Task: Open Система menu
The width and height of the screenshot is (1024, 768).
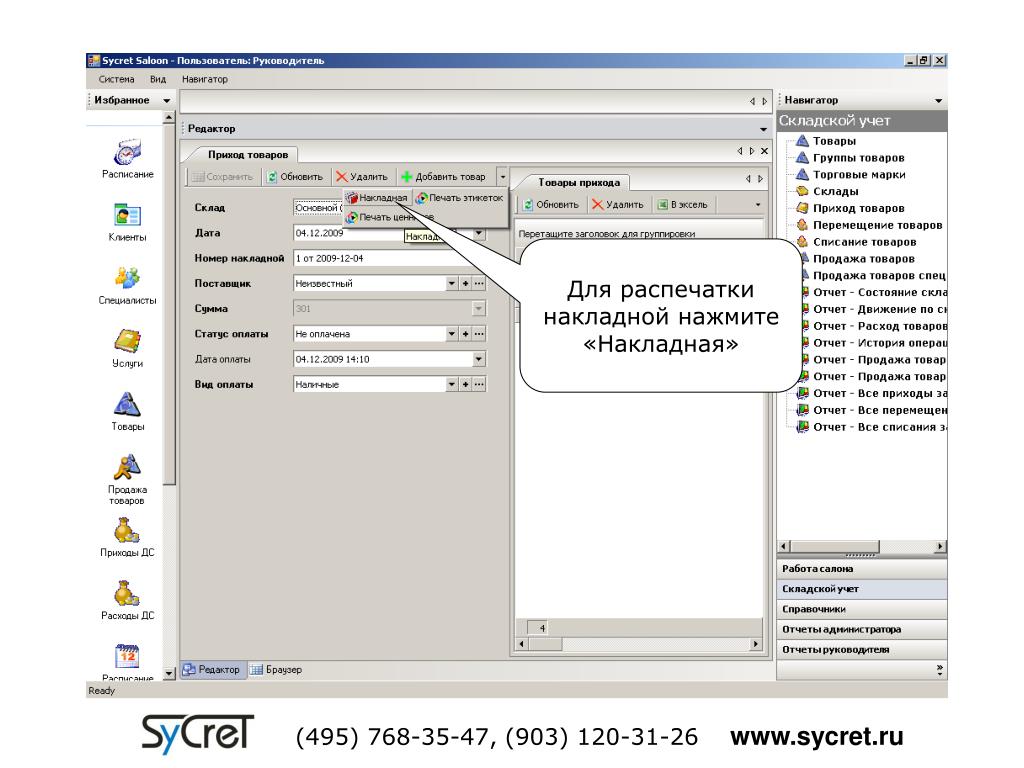Action: click(116, 79)
